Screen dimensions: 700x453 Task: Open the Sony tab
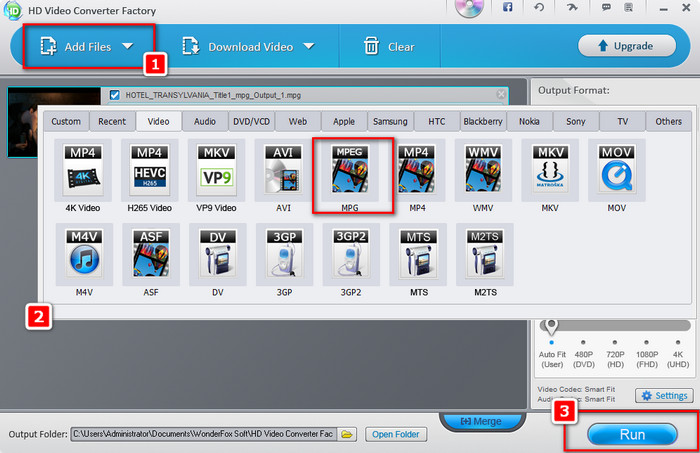pos(575,121)
